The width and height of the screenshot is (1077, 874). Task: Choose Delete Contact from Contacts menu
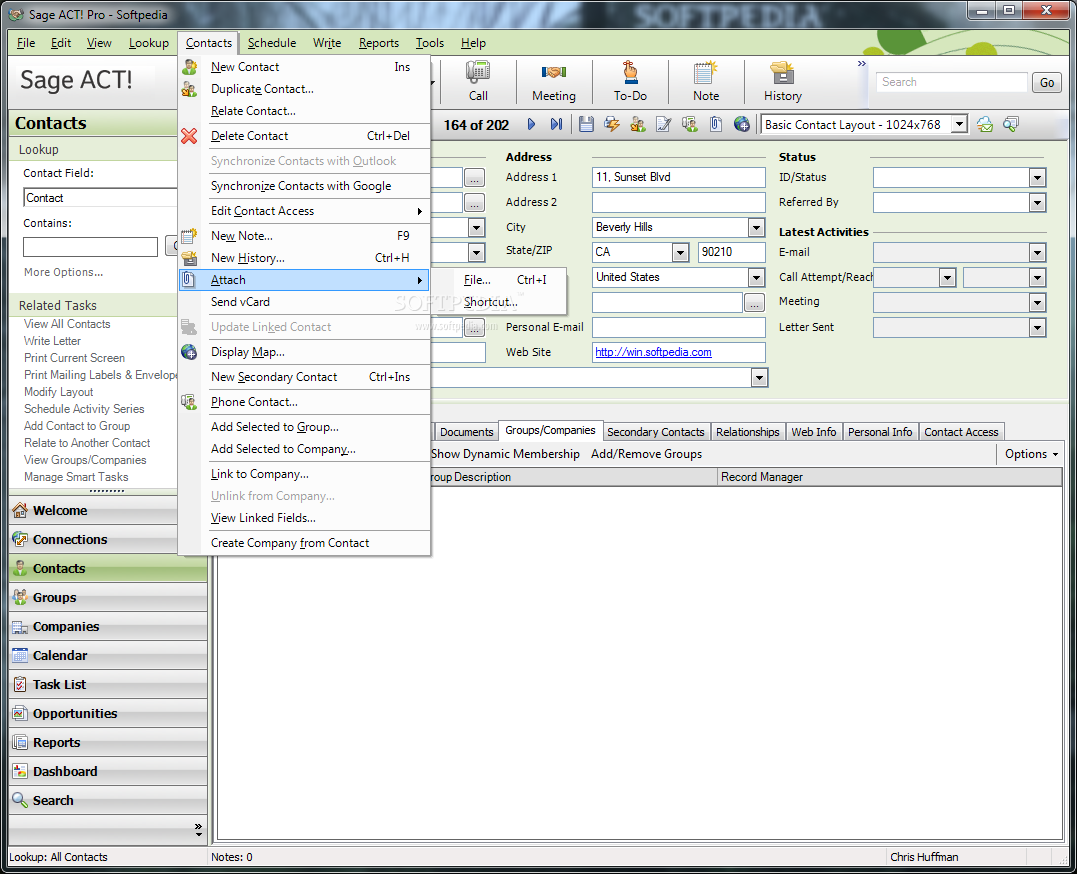click(x=304, y=136)
